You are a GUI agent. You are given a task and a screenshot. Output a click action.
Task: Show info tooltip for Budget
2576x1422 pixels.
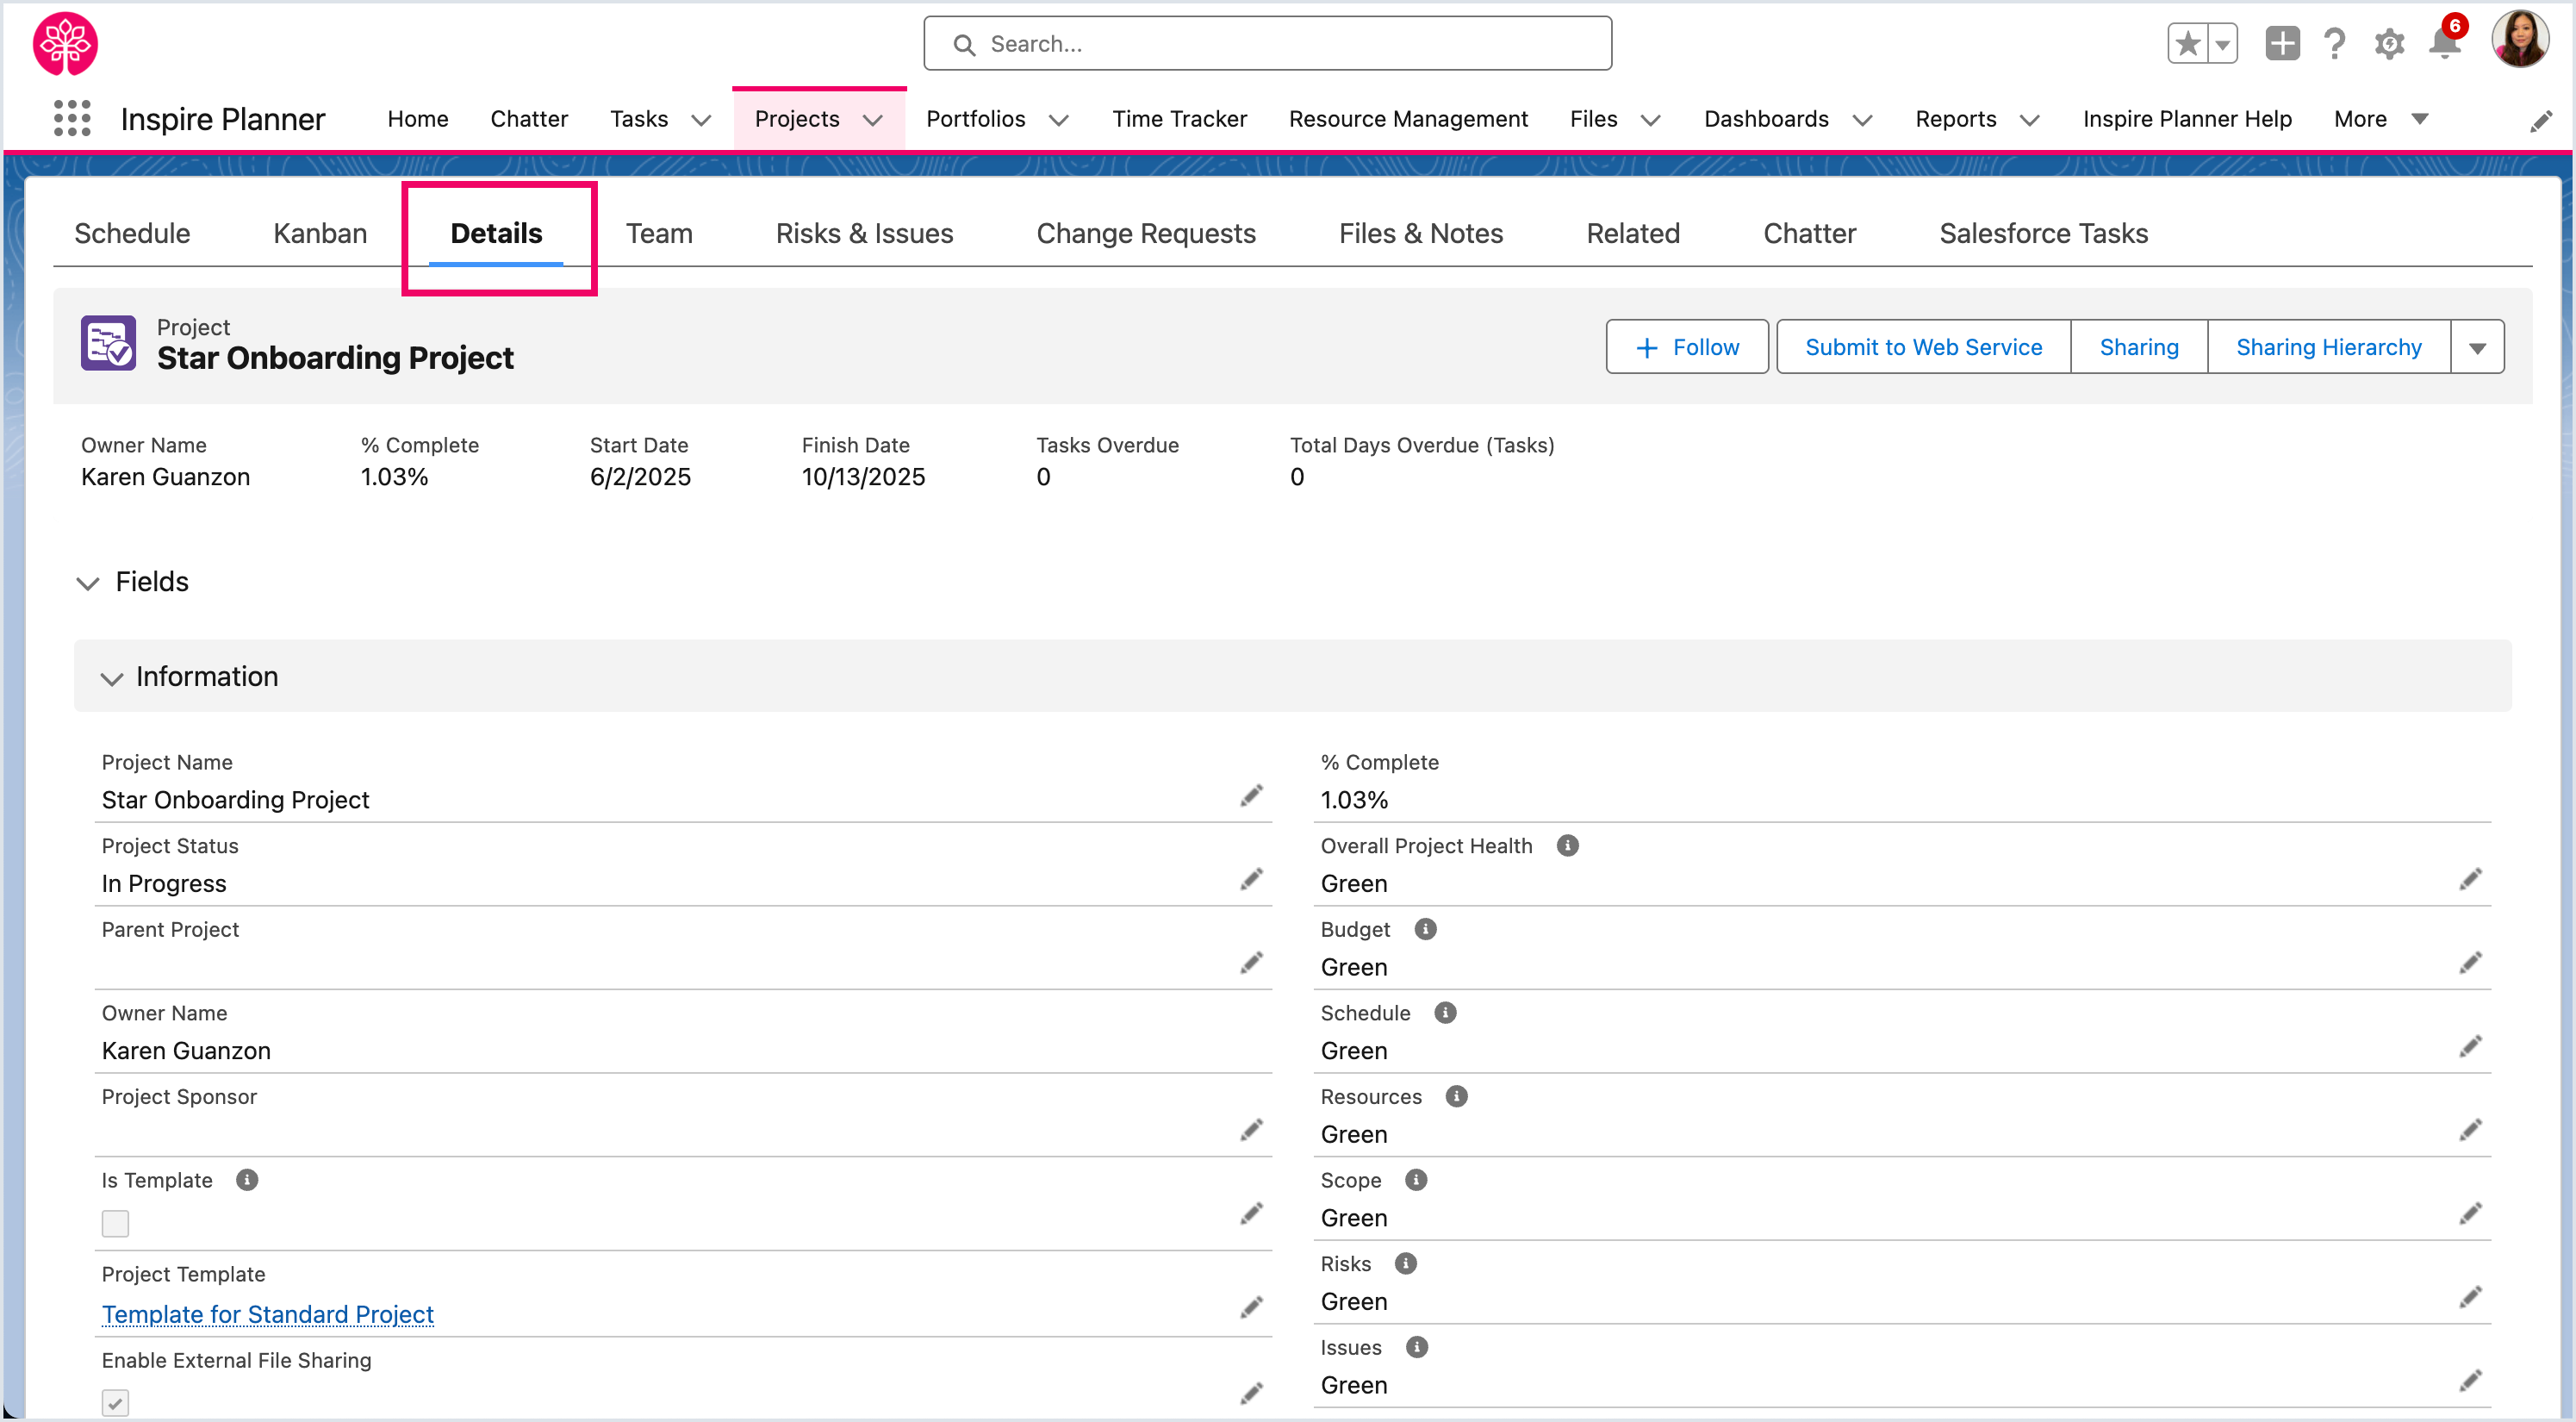coord(1425,929)
